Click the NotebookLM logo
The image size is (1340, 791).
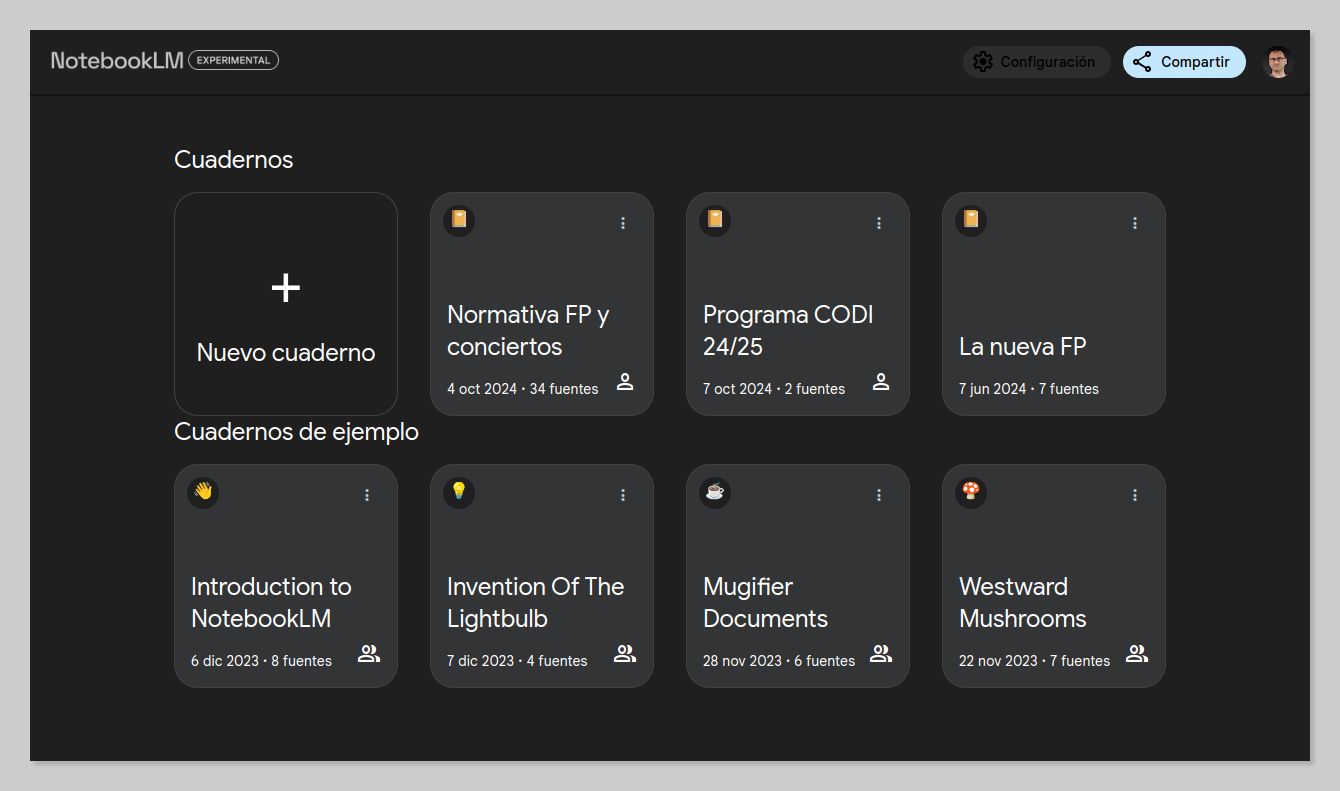[117, 60]
